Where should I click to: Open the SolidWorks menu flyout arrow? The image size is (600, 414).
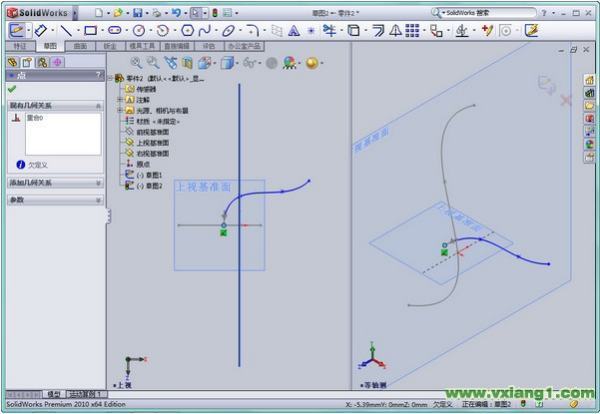(x=75, y=13)
